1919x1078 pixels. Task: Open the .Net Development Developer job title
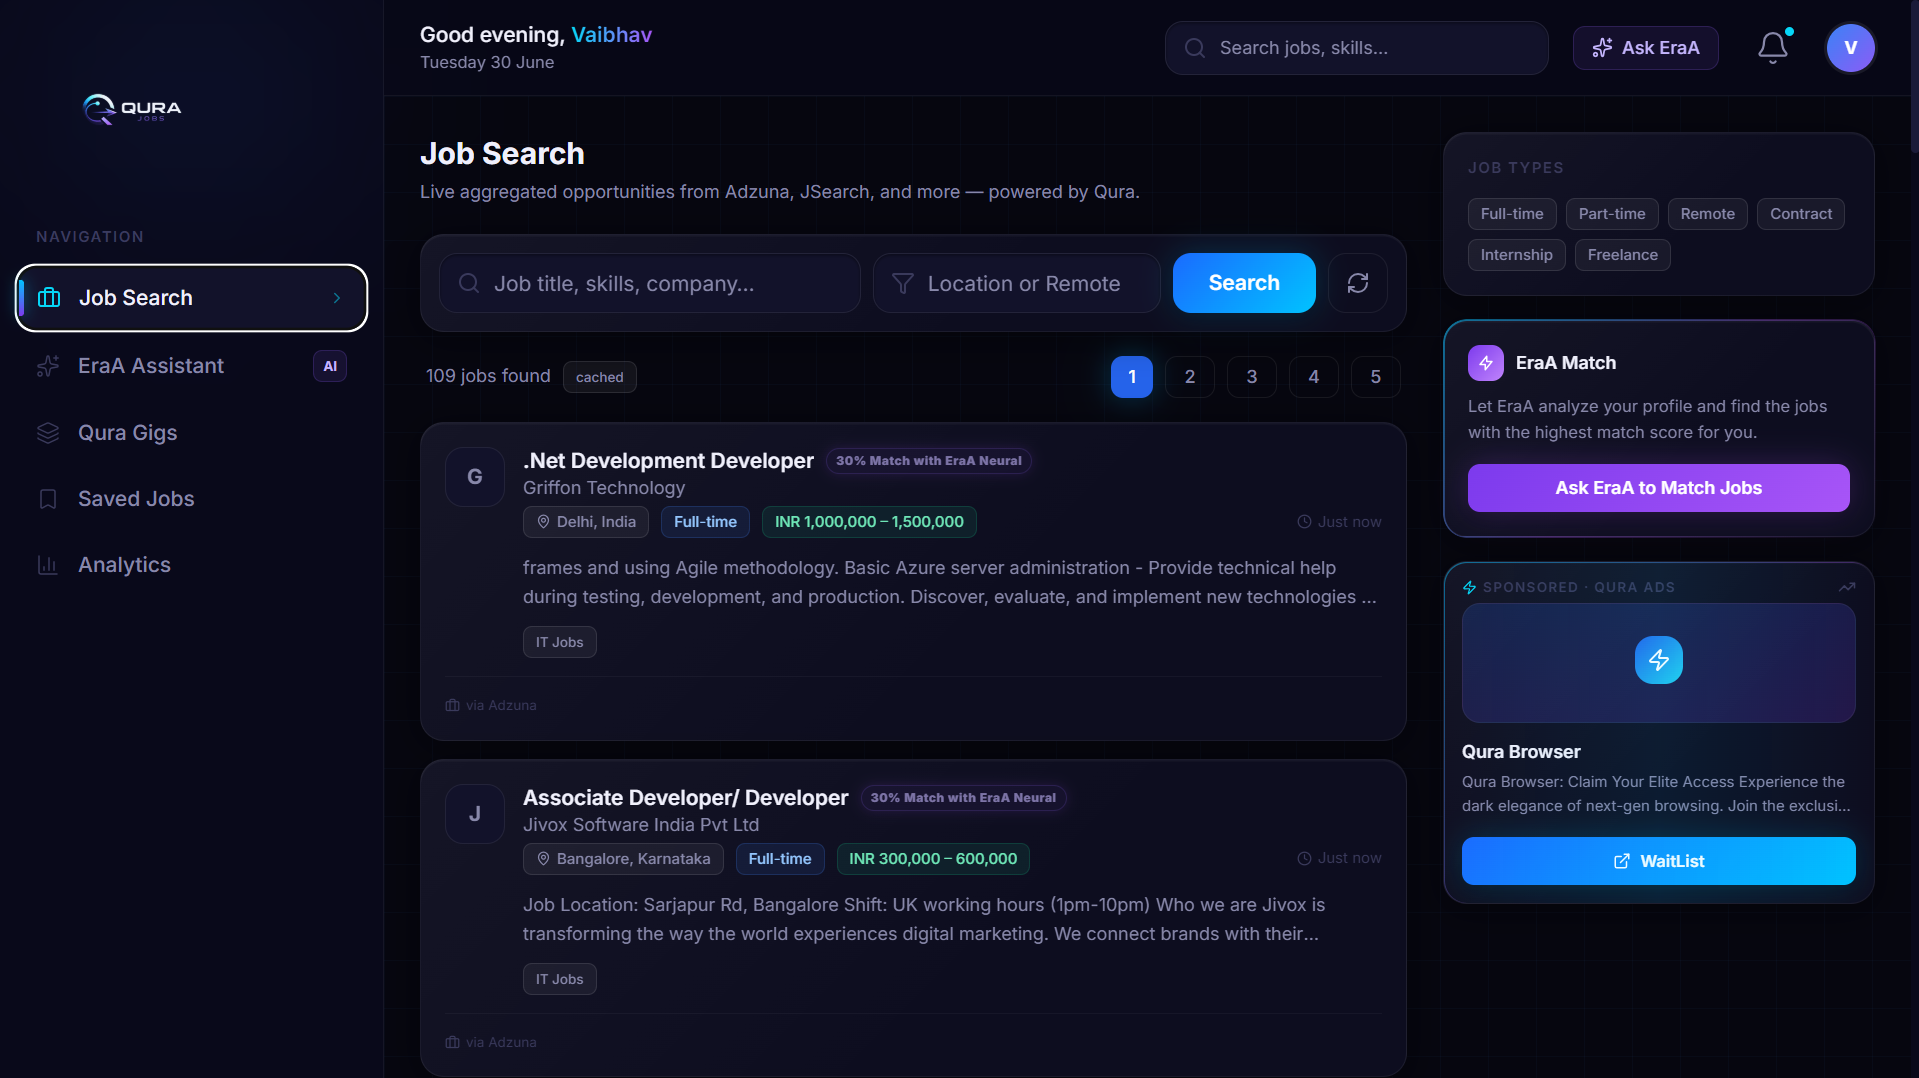tap(668, 461)
